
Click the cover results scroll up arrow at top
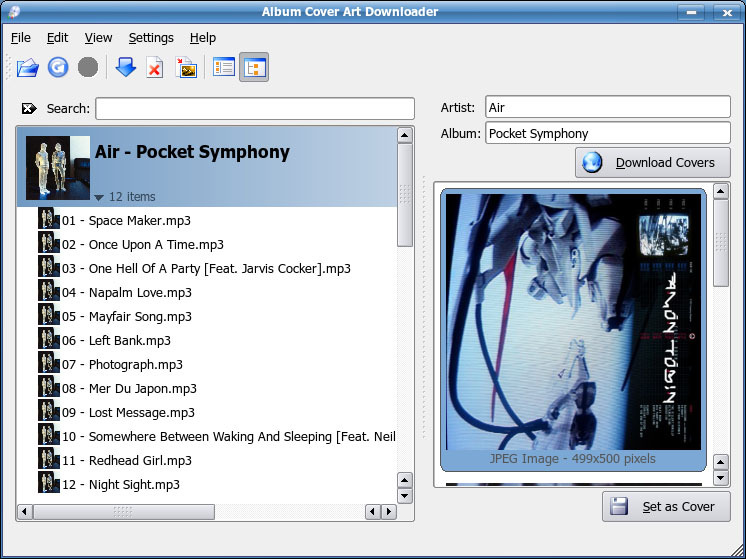(x=721, y=191)
